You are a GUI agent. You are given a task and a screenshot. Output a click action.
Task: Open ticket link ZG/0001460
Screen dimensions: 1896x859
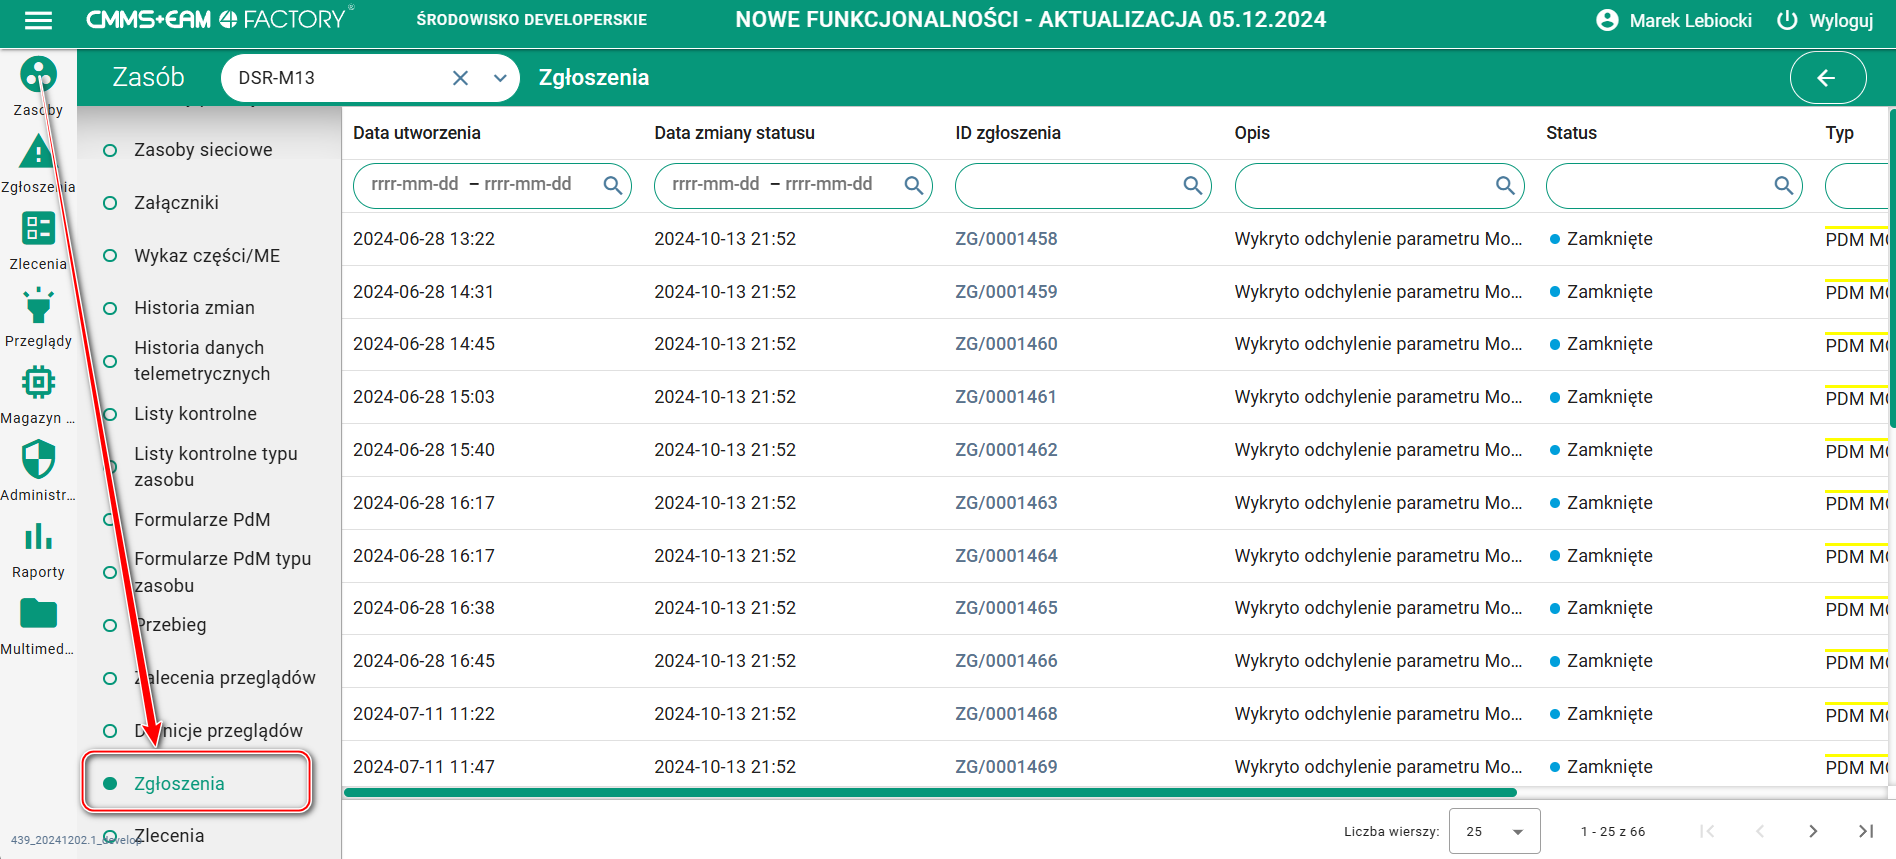click(x=1006, y=344)
